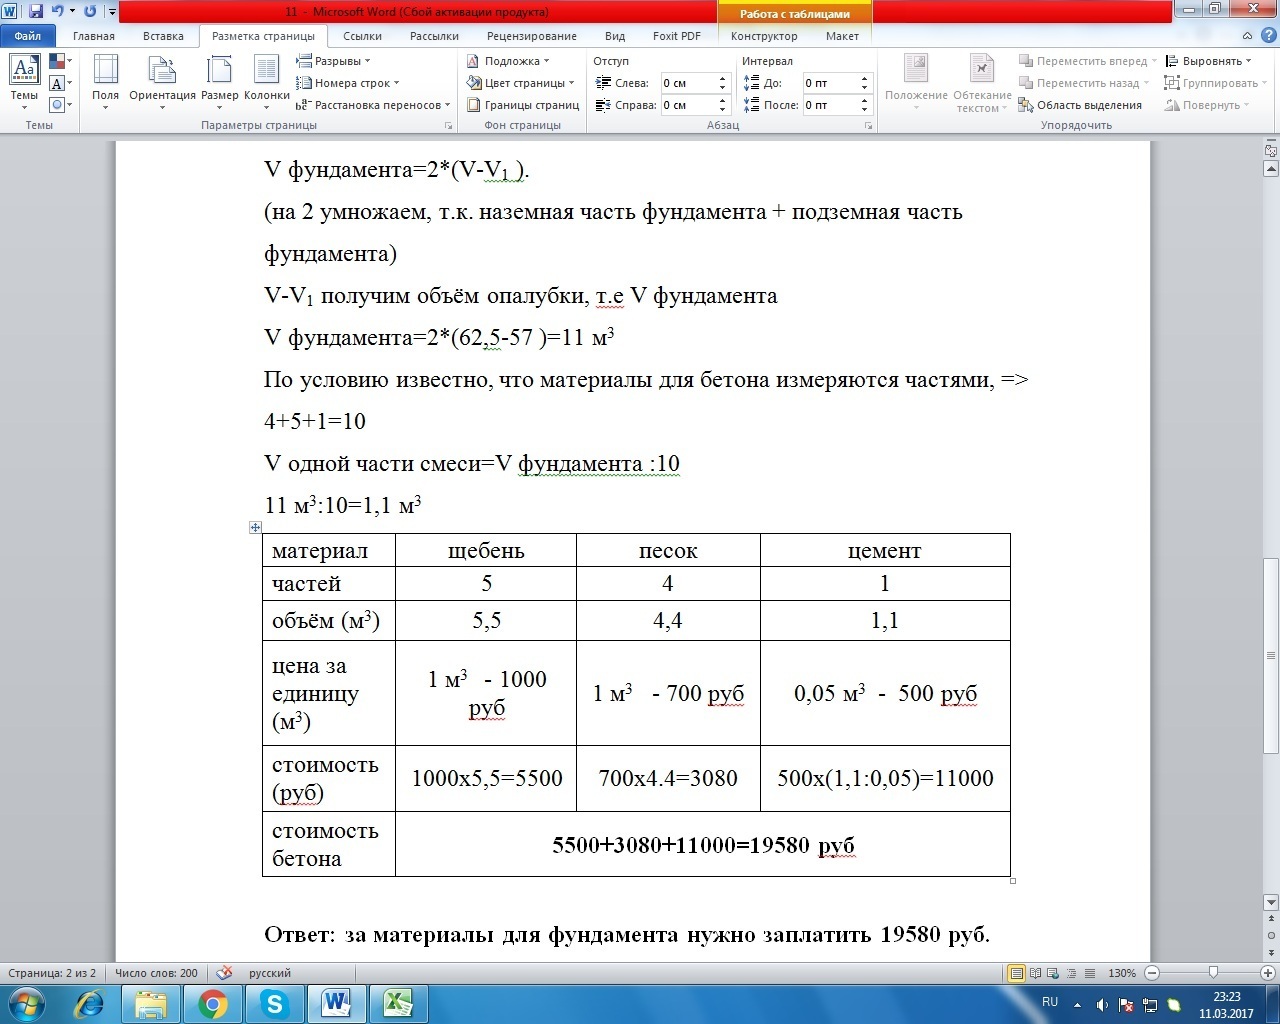This screenshot has width=1280, height=1024.
Task: Click the Число слов: 200 word count
Action: [156, 973]
